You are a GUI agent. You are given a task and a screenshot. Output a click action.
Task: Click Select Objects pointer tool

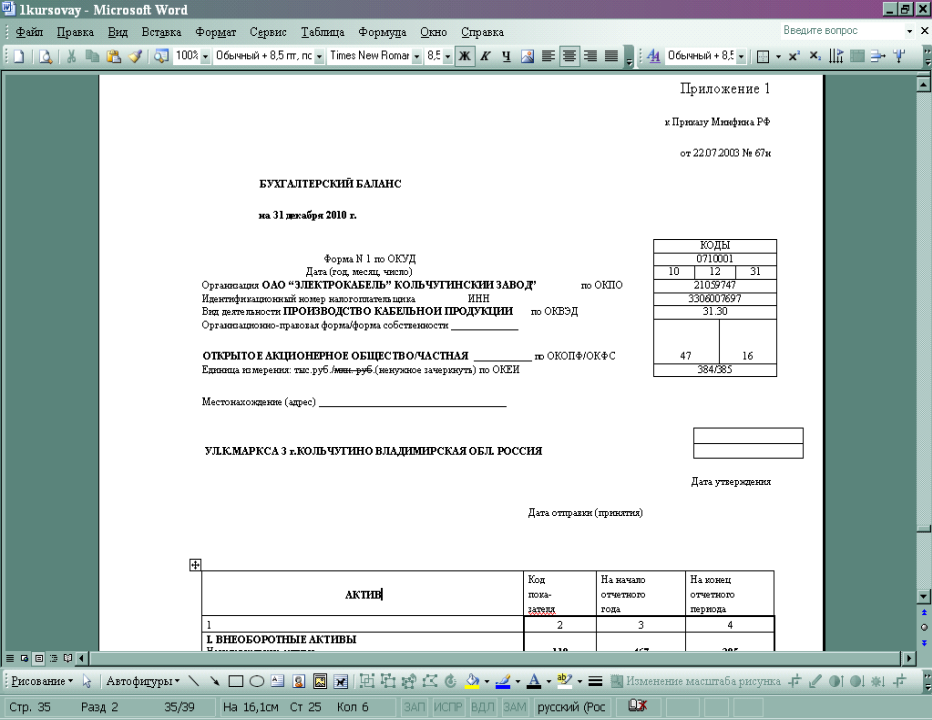click(x=87, y=681)
